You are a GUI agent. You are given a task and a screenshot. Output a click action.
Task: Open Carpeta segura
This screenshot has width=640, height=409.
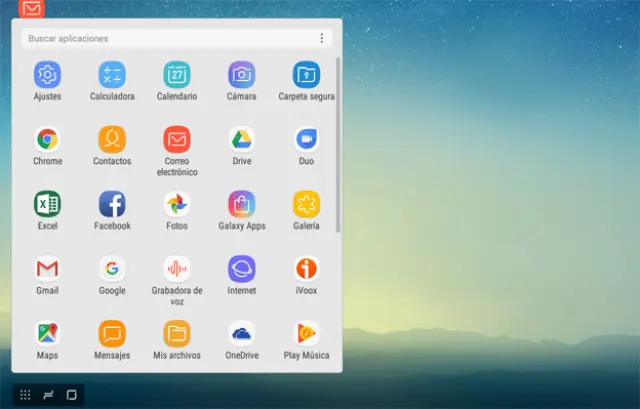click(x=306, y=75)
